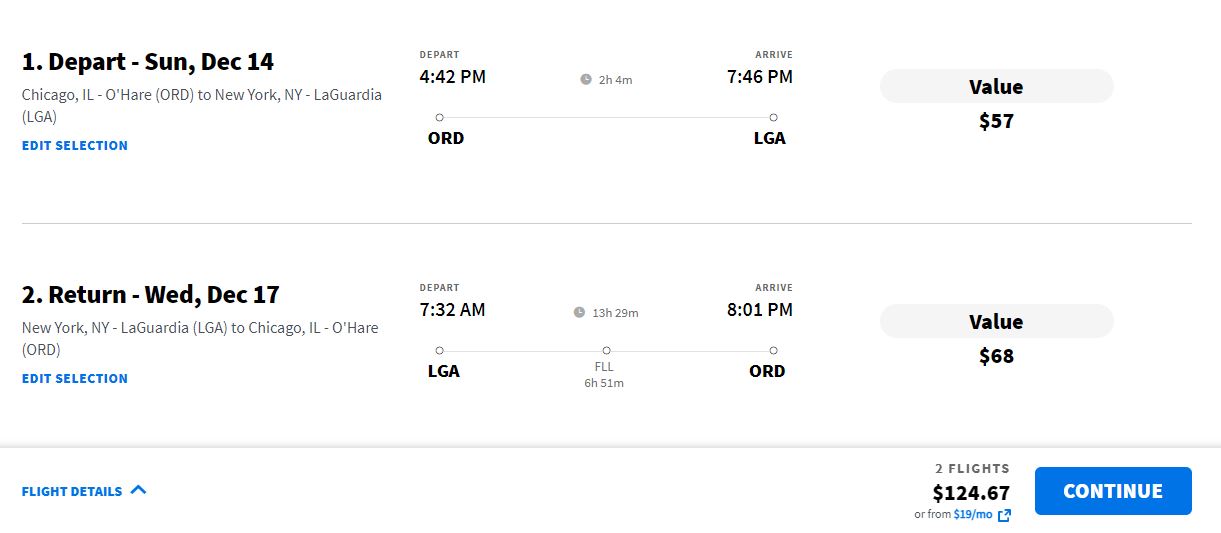Collapse the Flight Details chevron arrow
This screenshot has height=533, width=1221.
point(138,490)
